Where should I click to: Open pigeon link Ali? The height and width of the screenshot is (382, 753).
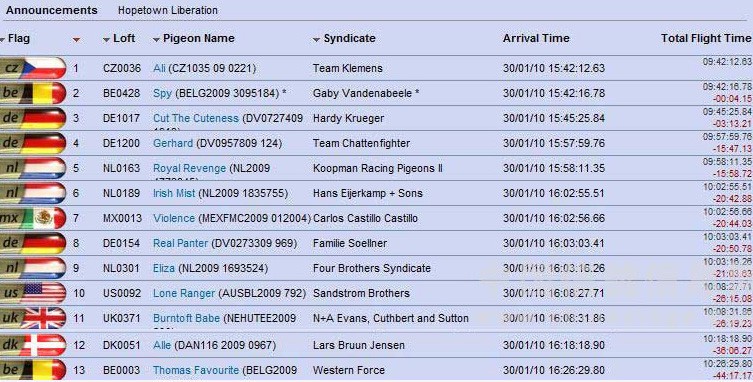click(159, 68)
